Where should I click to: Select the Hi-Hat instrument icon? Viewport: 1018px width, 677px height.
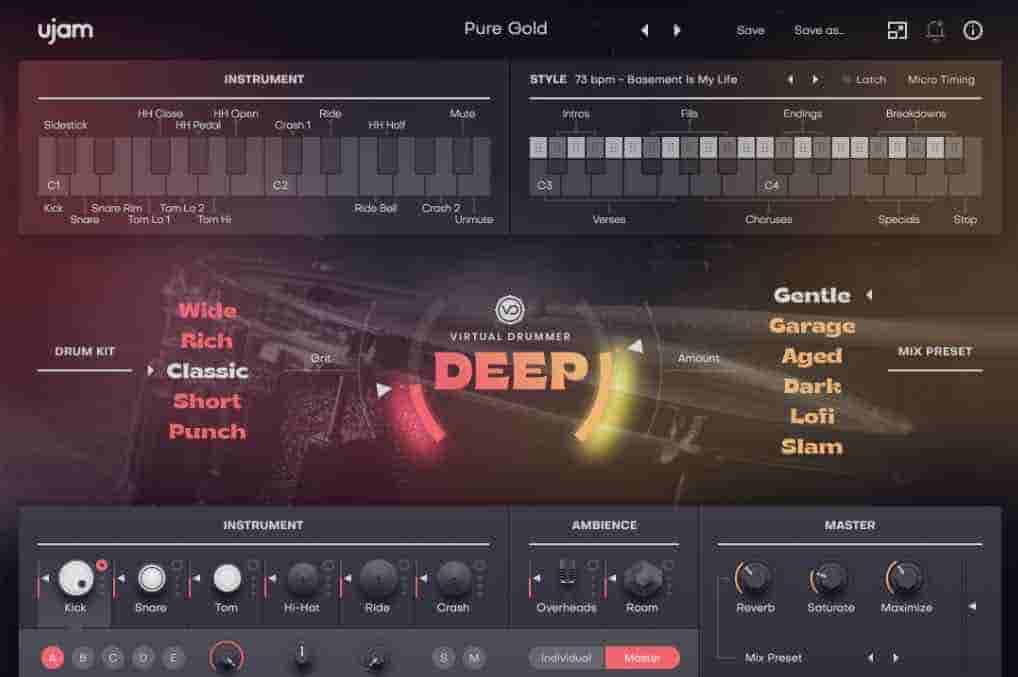[x=303, y=578]
